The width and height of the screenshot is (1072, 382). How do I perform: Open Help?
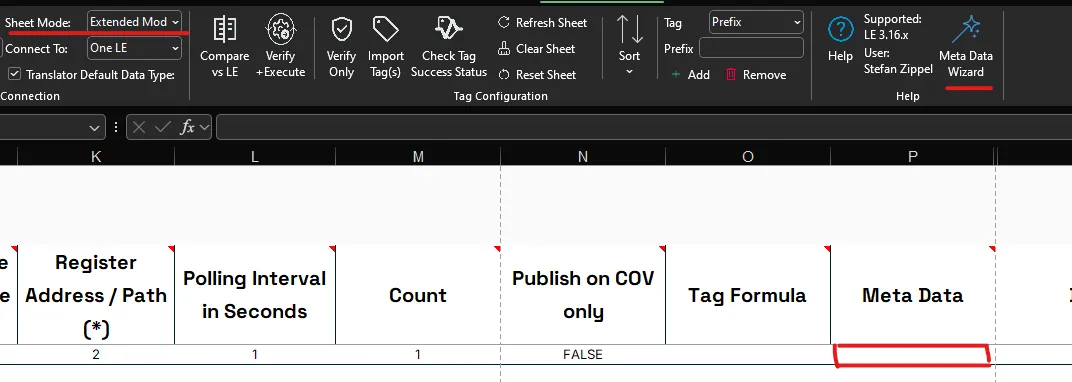840,39
